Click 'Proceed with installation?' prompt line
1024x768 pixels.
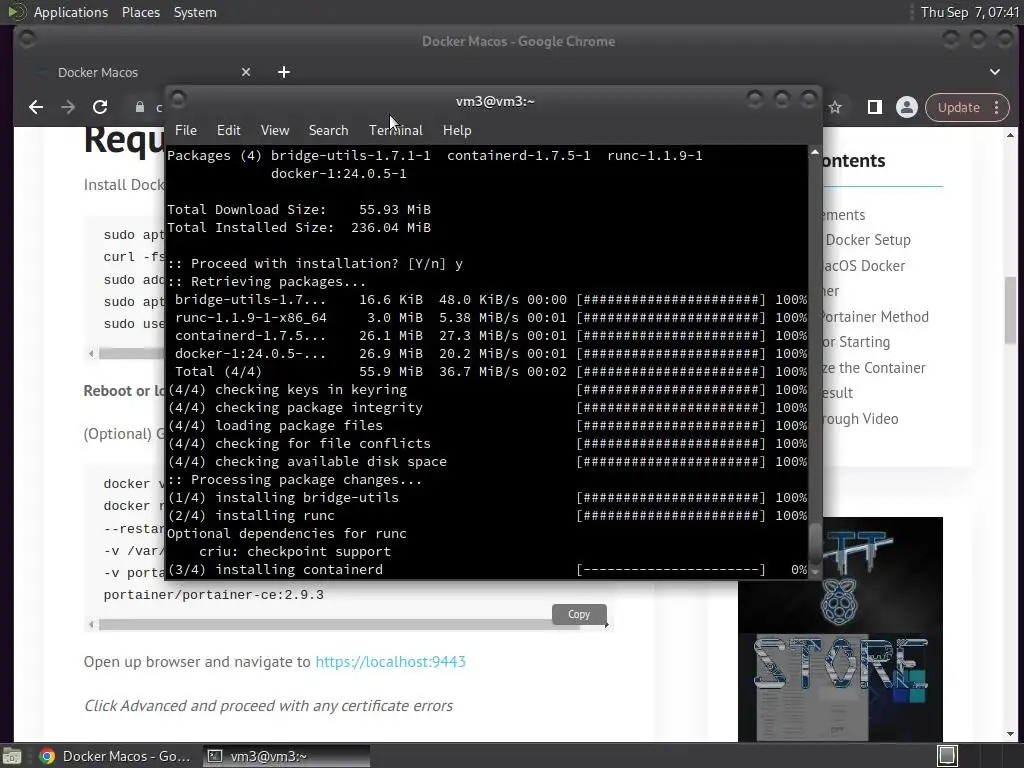pos(315,264)
